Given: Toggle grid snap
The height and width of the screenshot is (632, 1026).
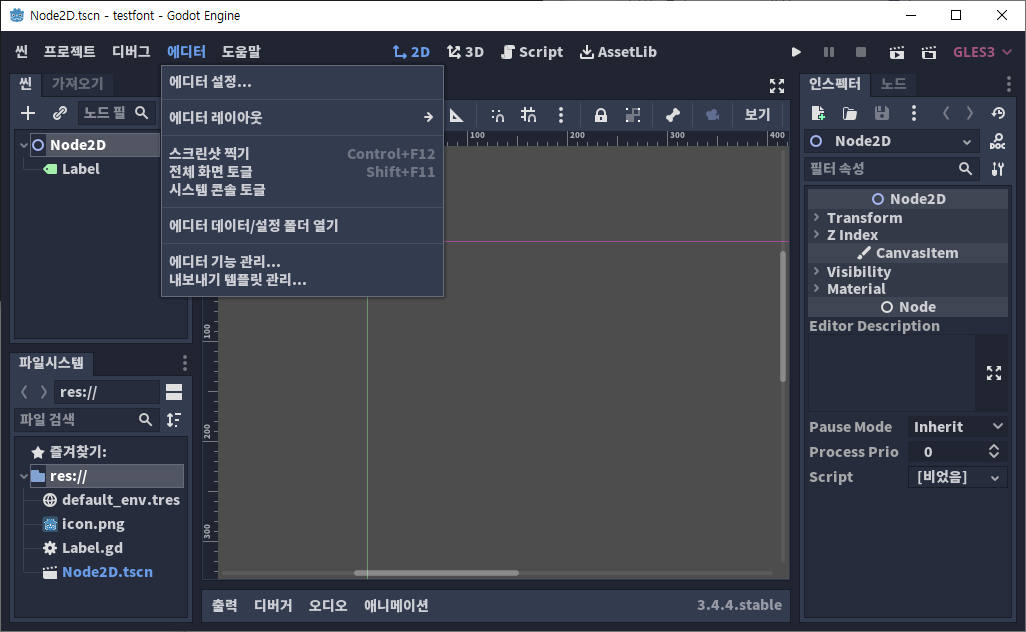Looking at the screenshot, I should point(528,116).
